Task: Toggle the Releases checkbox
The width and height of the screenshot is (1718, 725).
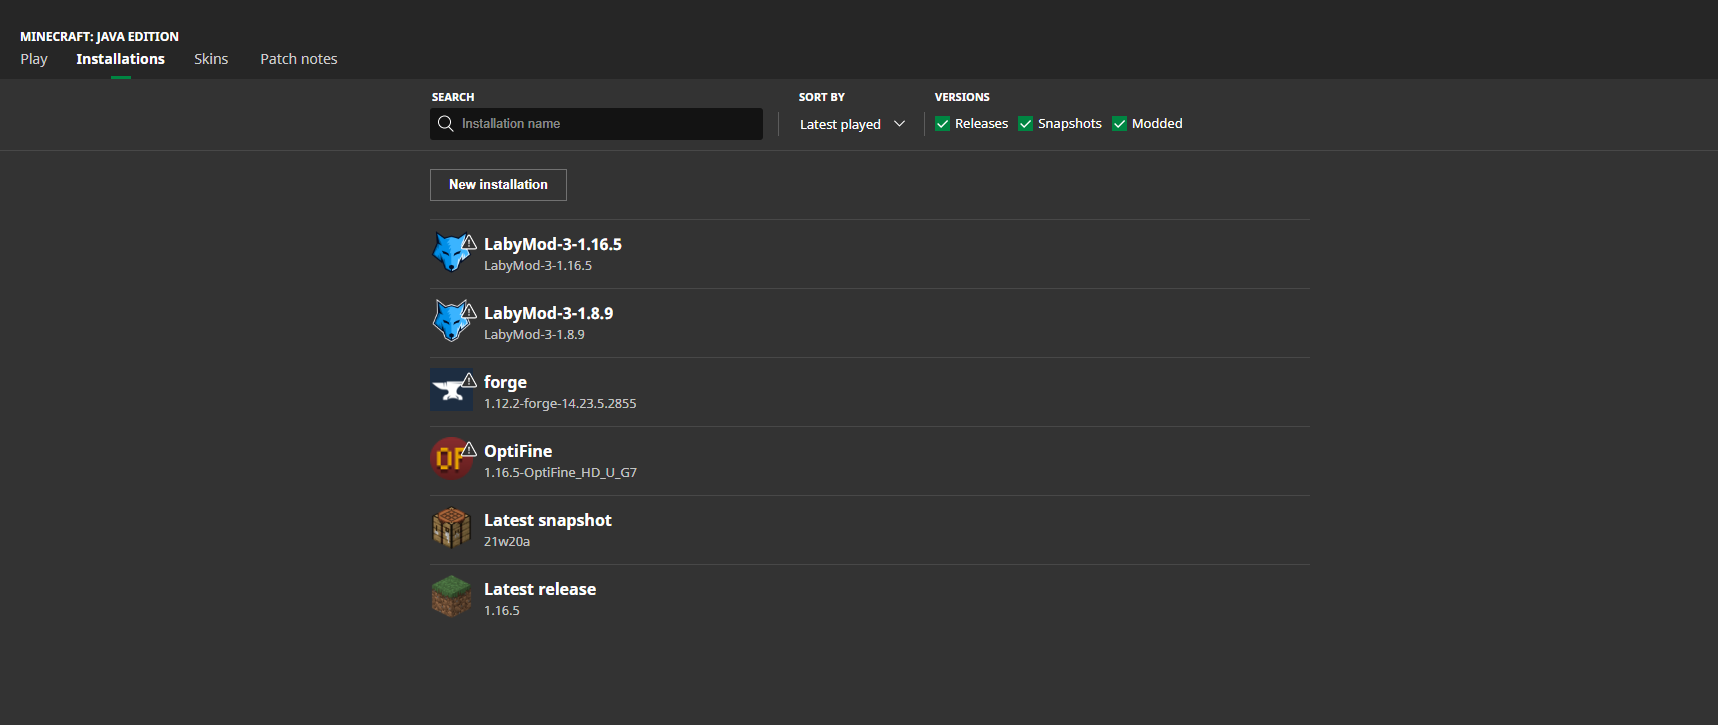Action: [x=942, y=124]
